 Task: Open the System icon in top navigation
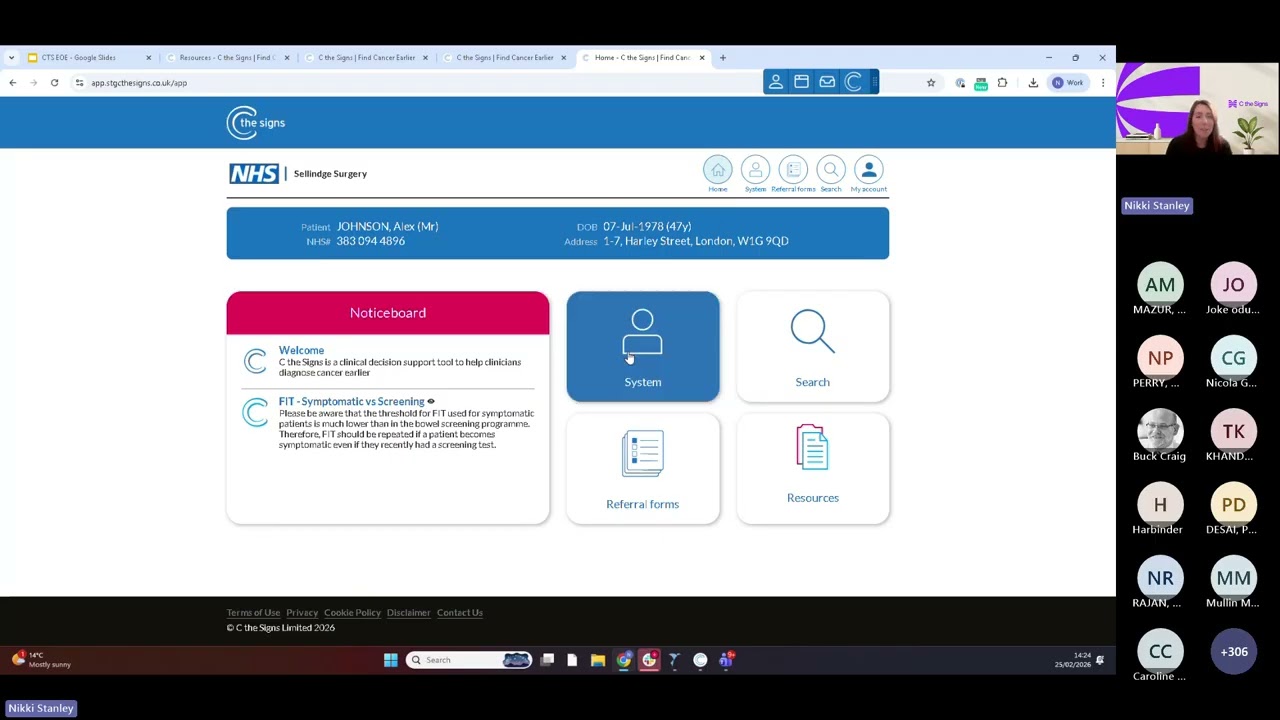tap(755, 170)
